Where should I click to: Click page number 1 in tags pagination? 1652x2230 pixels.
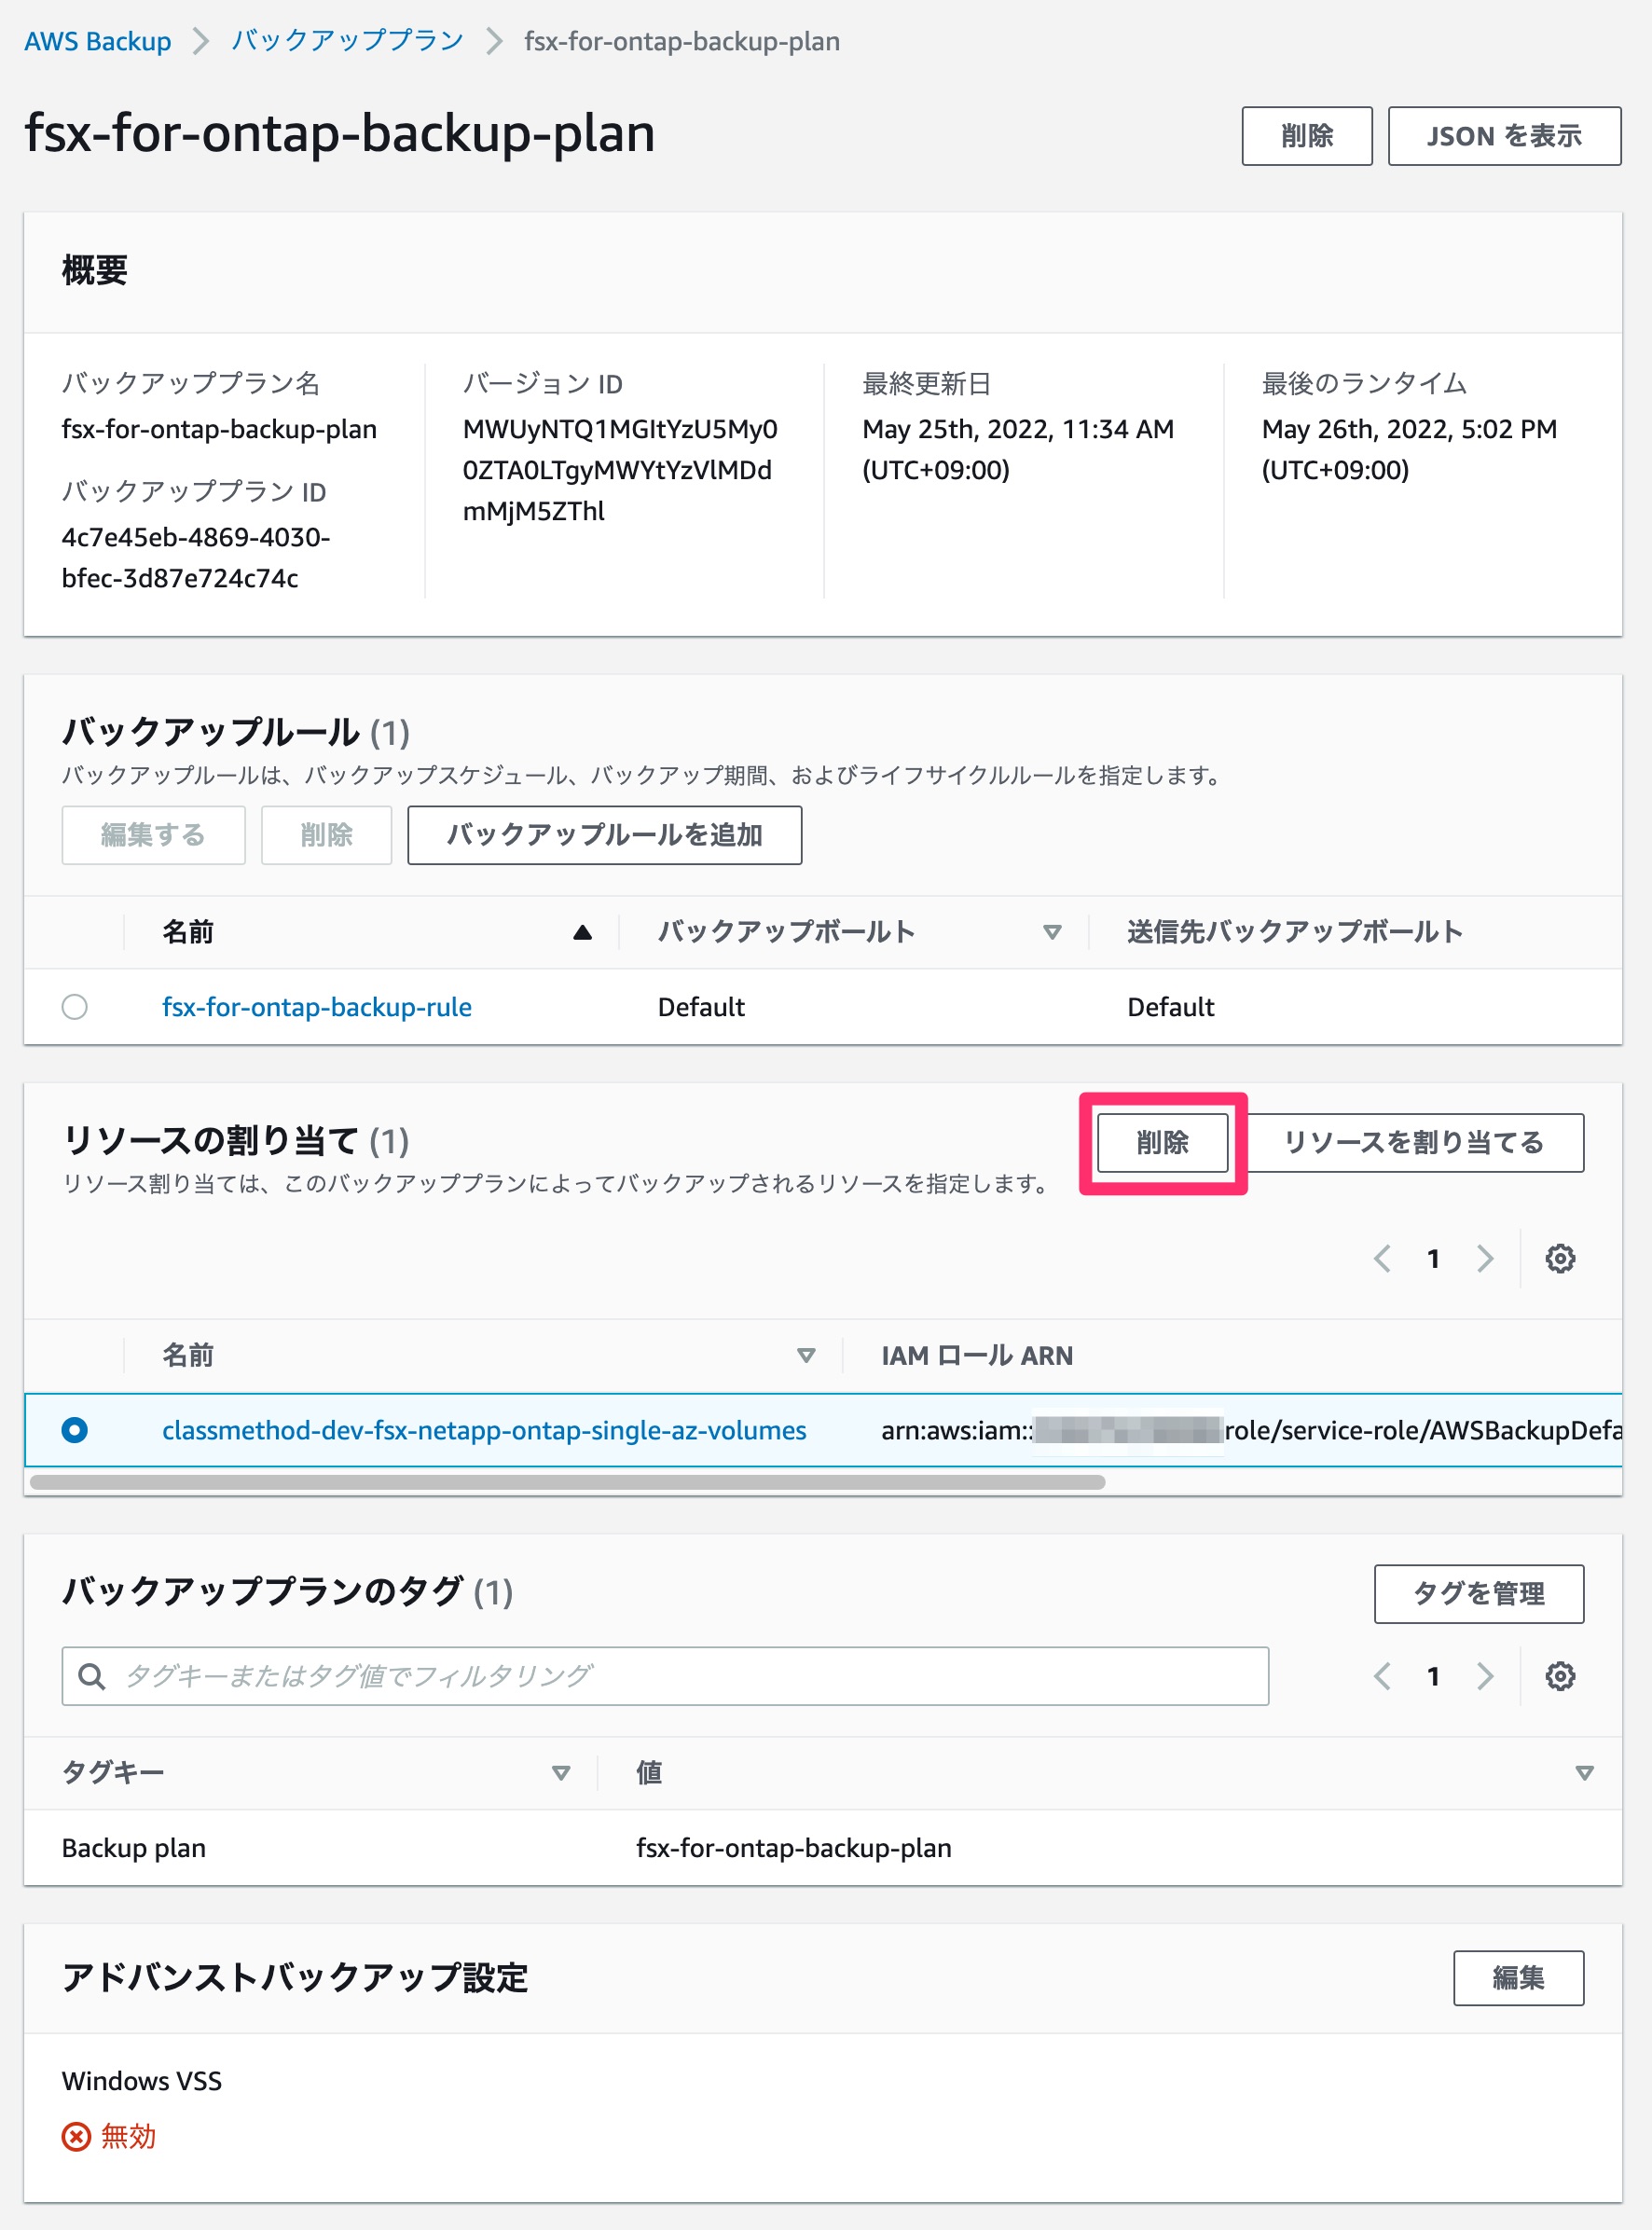pos(1433,1677)
